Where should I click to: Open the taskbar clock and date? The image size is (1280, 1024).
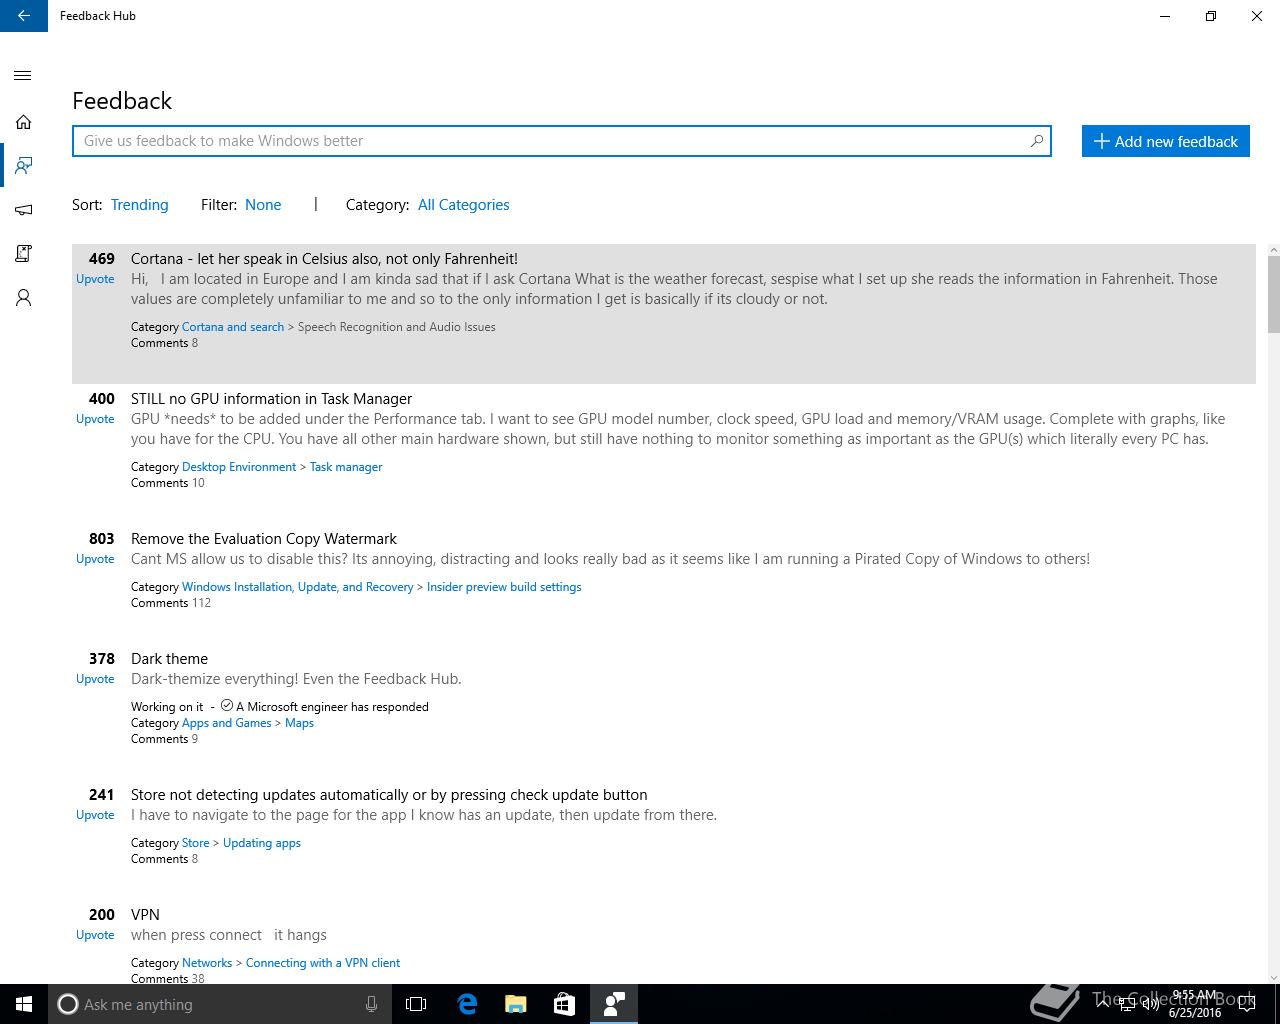point(1195,1004)
